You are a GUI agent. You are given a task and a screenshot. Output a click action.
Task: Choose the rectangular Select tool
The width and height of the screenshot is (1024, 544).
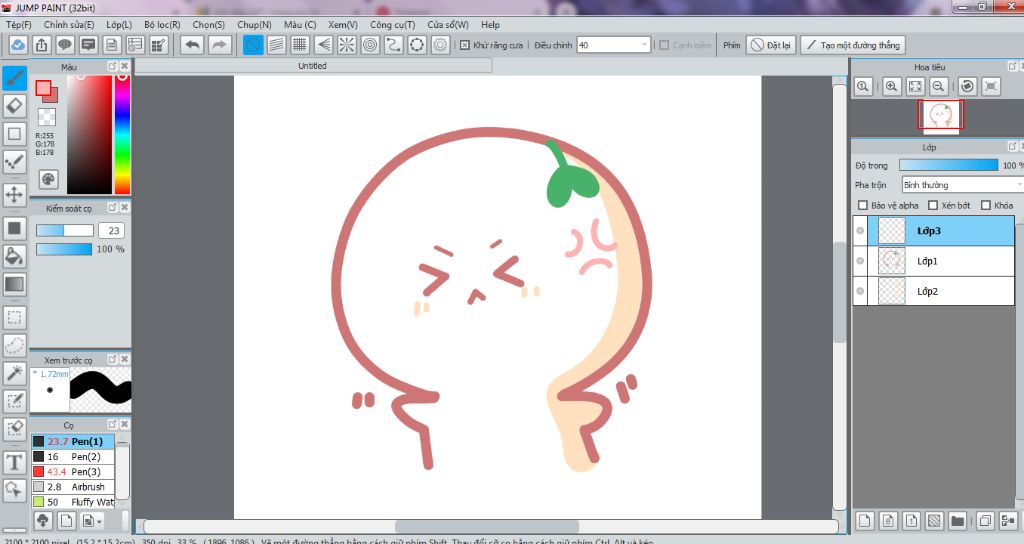[14, 317]
